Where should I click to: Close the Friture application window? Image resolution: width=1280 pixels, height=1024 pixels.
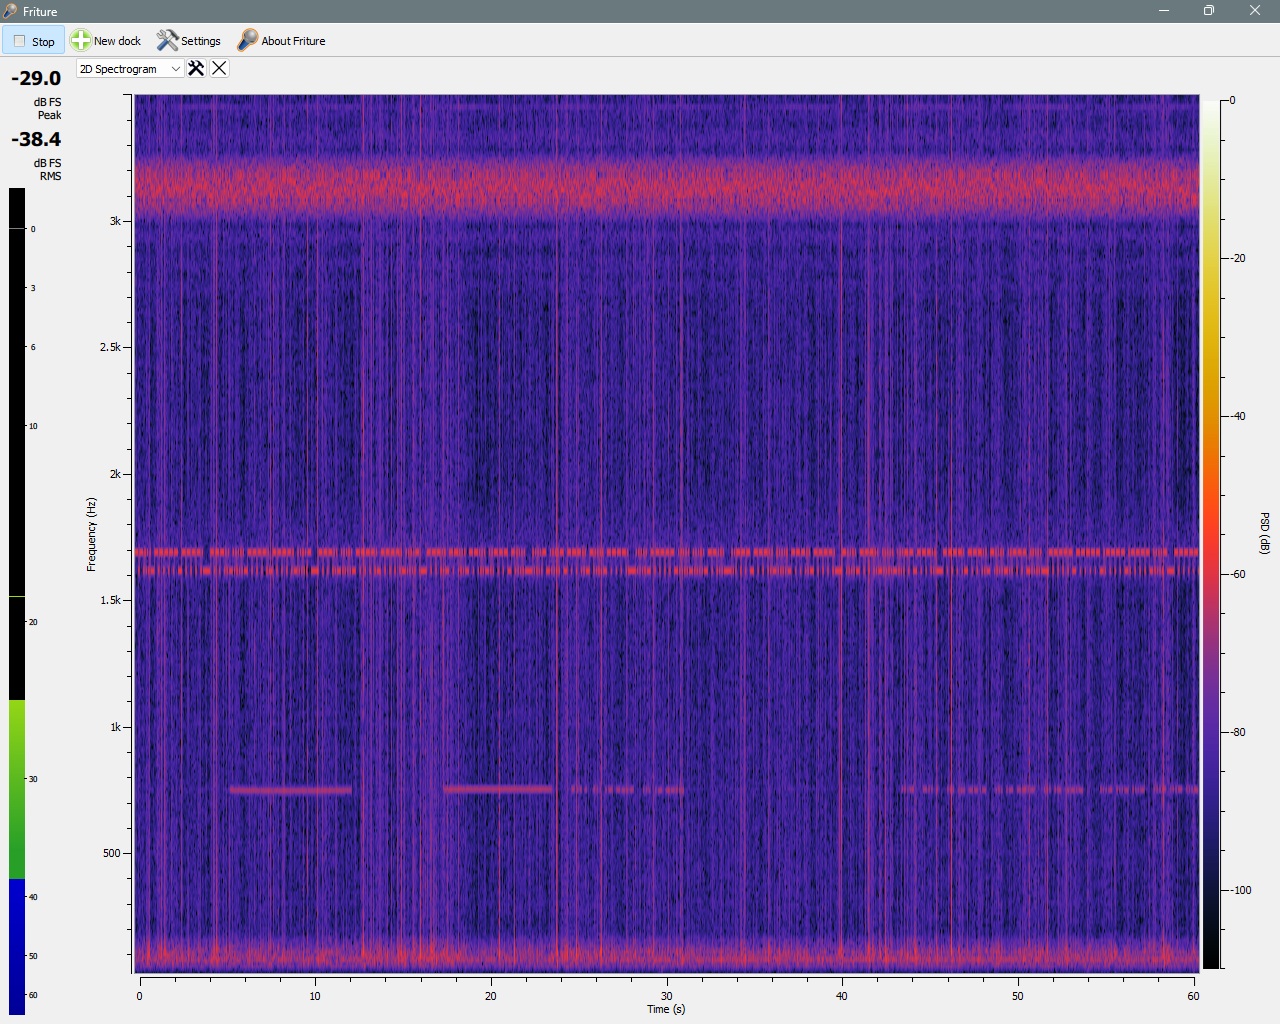1254,11
